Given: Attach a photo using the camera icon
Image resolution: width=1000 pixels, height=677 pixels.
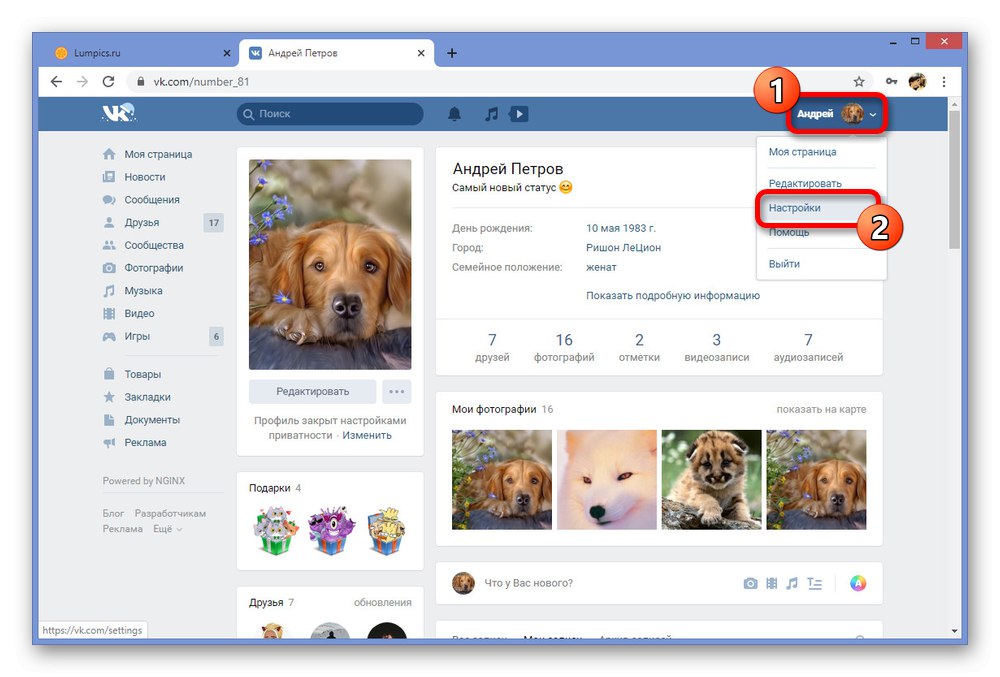Looking at the screenshot, I should (x=750, y=582).
